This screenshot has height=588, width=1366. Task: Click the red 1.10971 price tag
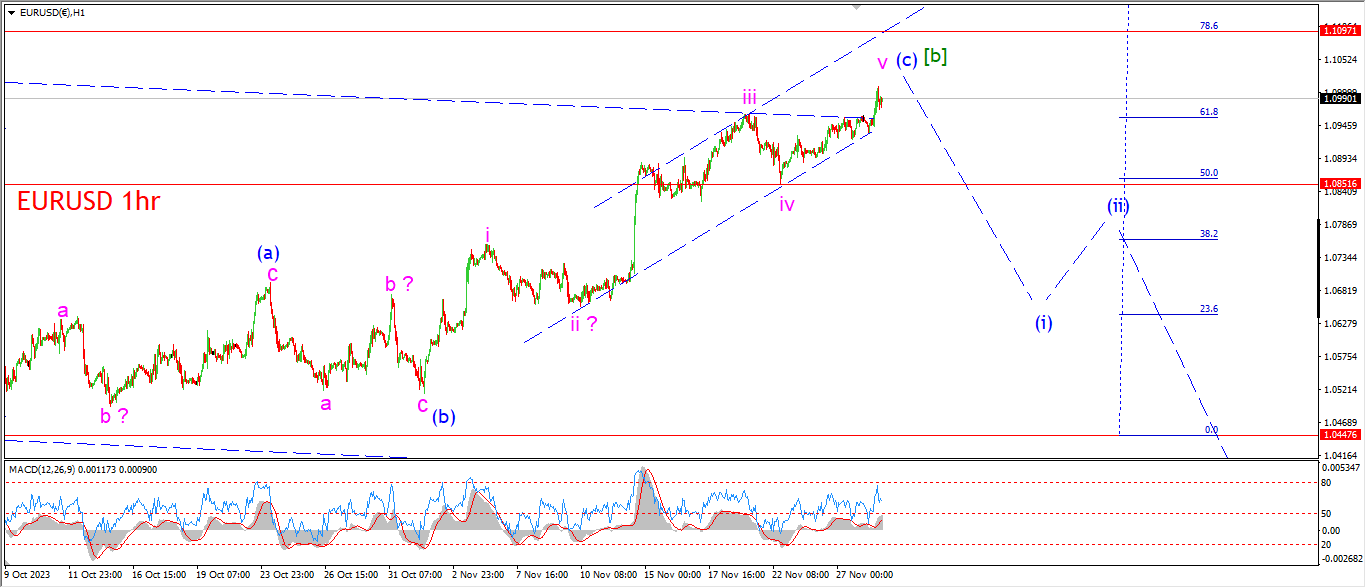pyautogui.click(x=1340, y=32)
